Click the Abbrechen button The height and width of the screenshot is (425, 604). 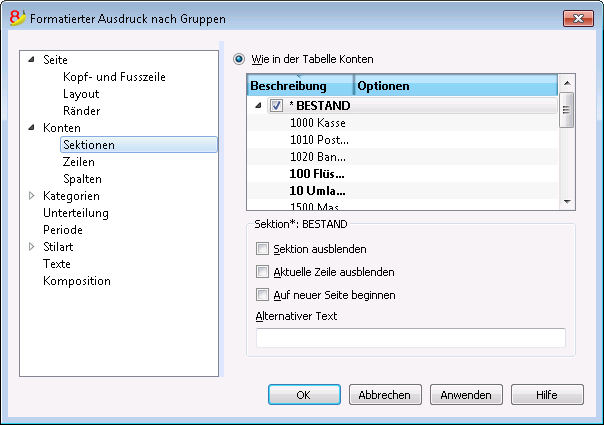coord(385,395)
